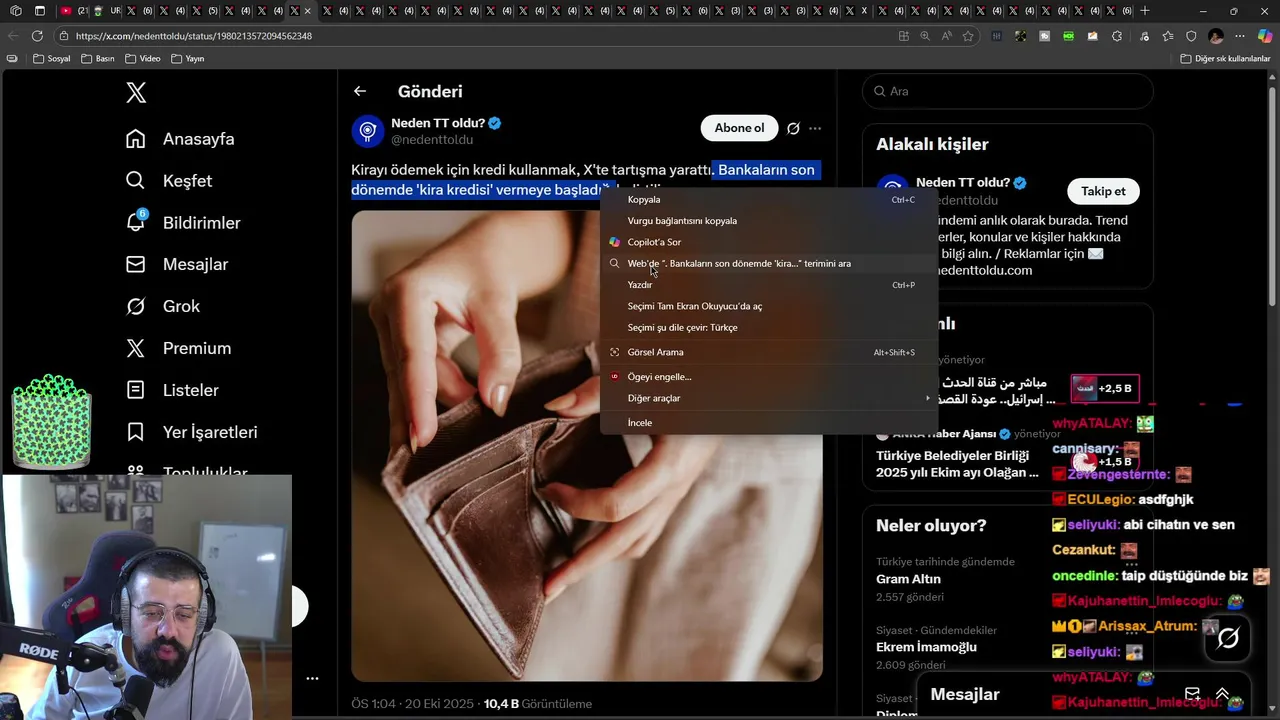Screen dimensions: 1280x720
Task: Add this page to favorites star
Action: click(x=968, y=36)
